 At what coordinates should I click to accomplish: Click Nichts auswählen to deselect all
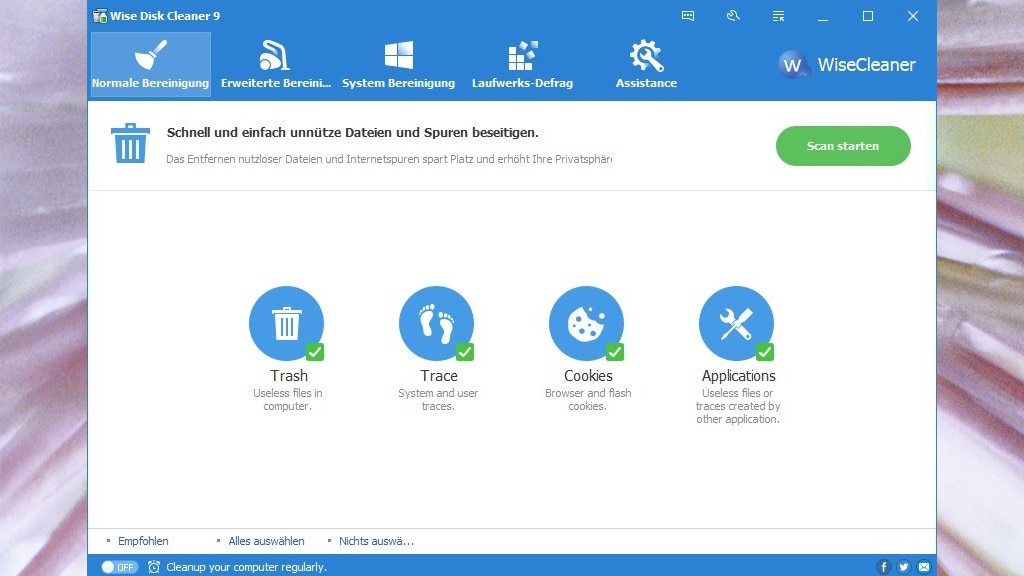tap(376, 541)
